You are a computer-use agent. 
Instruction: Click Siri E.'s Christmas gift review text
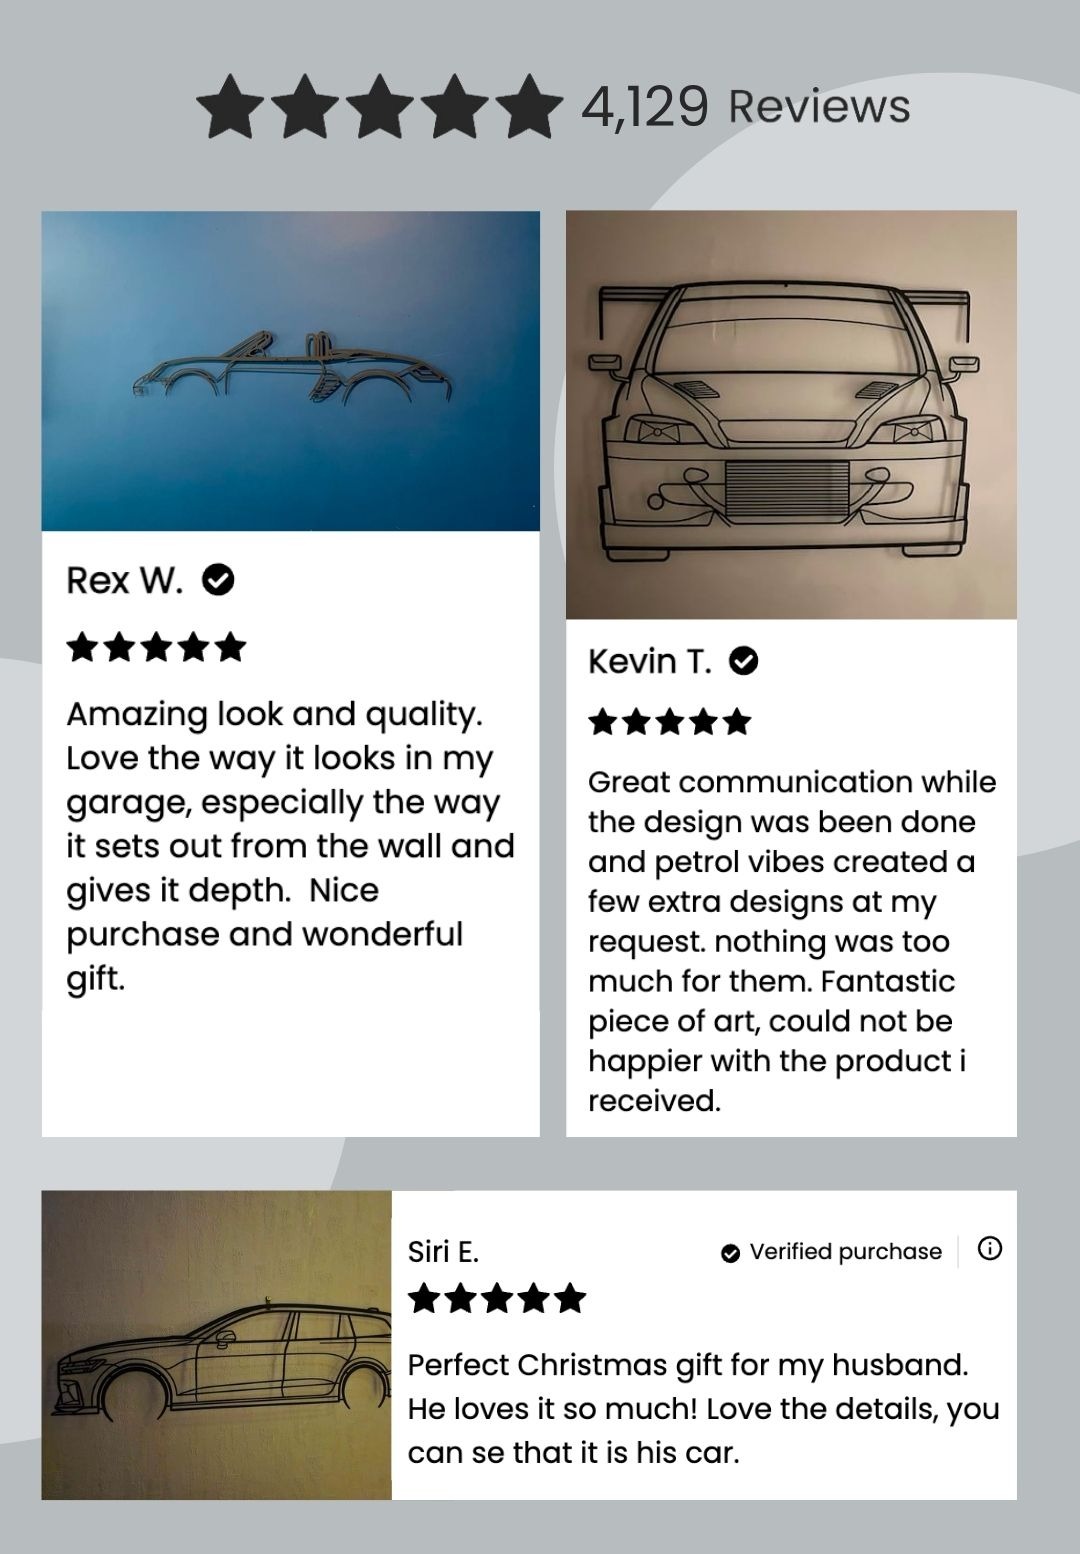(x=703, y=1408)
